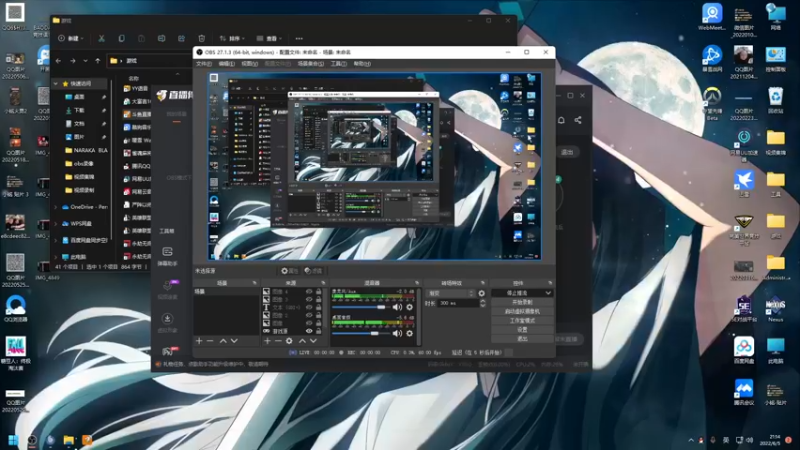800x450 pixels.
Task: Collapse the 快速访问 tree node
Action: coord(56,83)
